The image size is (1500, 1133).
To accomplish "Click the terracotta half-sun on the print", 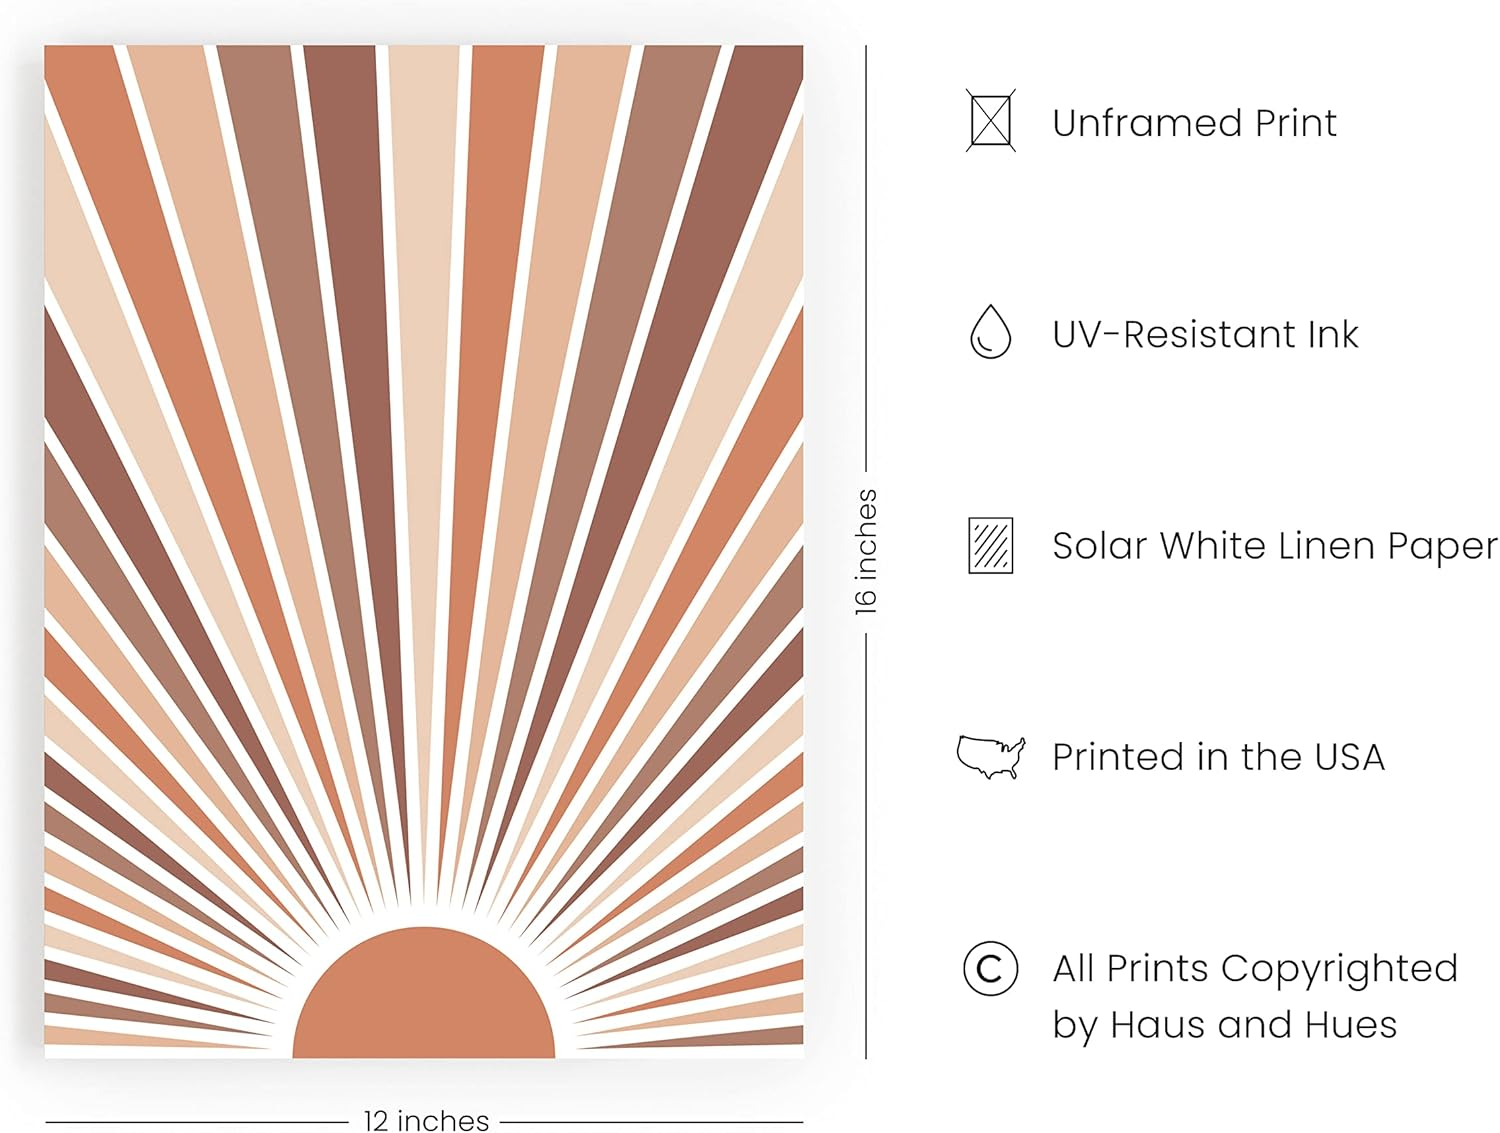I will [424, 995].
